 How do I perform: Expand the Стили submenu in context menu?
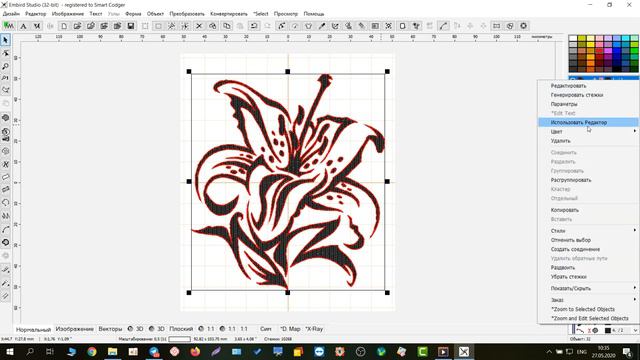[x=635, y=231]
